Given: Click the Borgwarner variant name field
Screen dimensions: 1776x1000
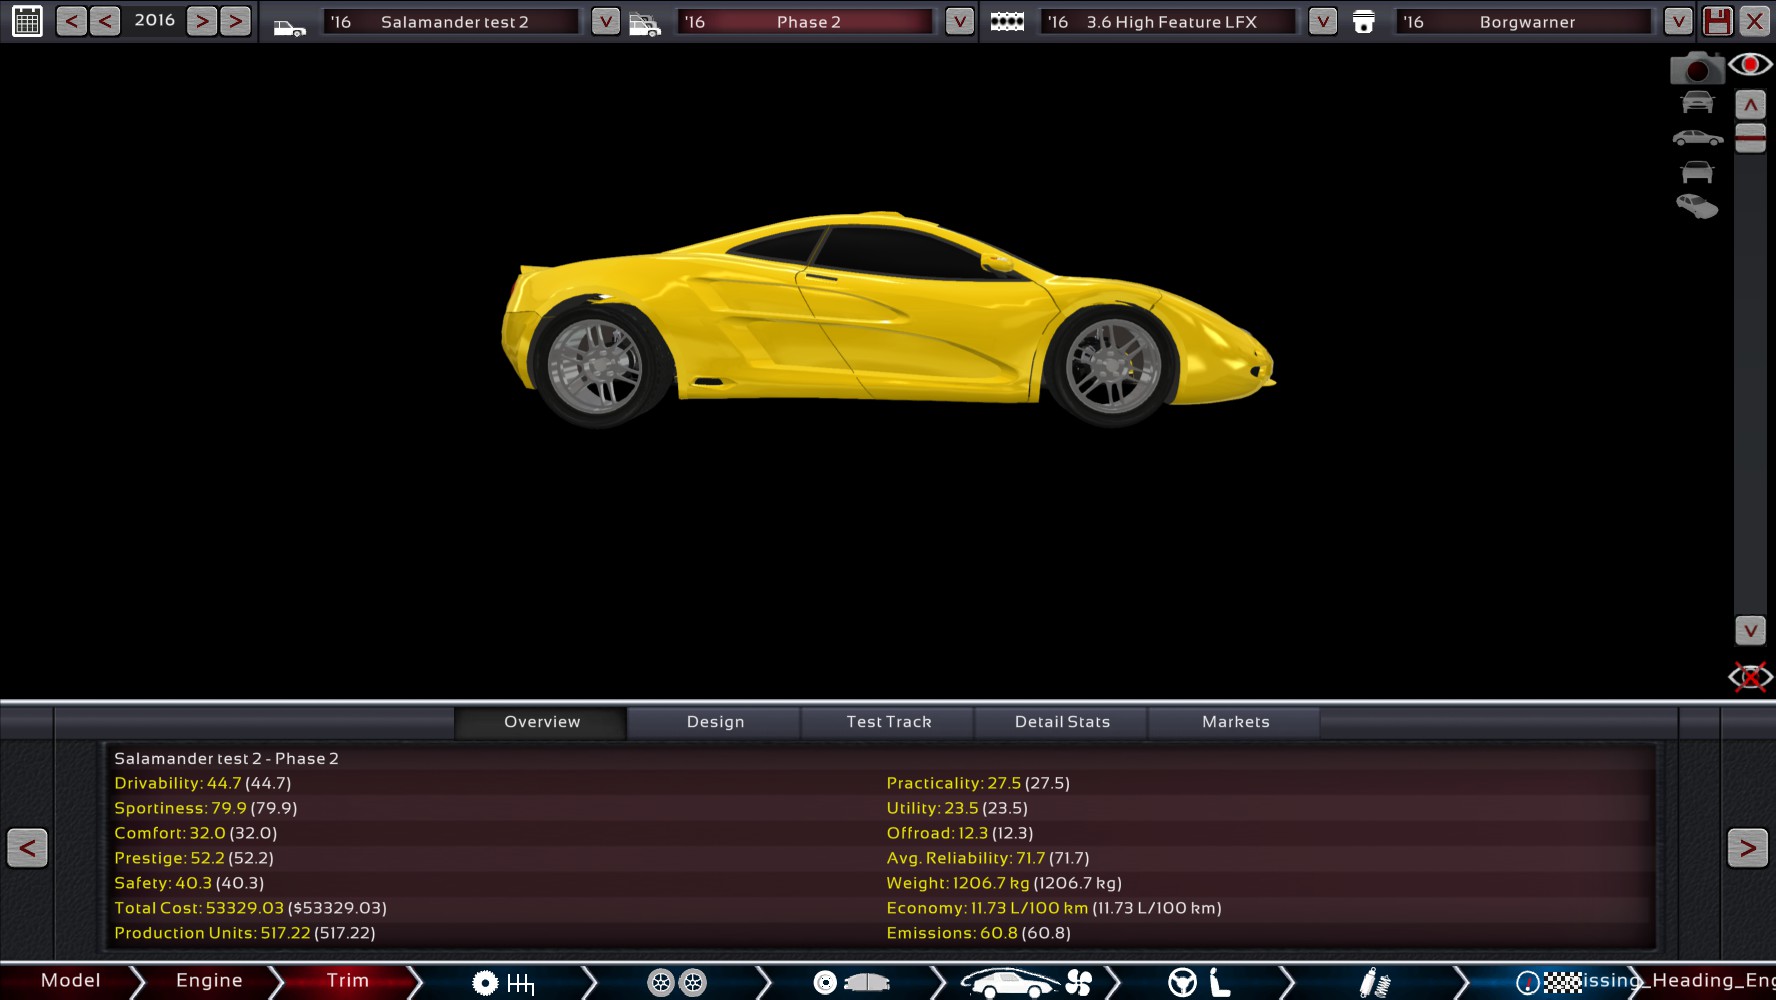Looking at the screenshot, I should pos(1524,22).
